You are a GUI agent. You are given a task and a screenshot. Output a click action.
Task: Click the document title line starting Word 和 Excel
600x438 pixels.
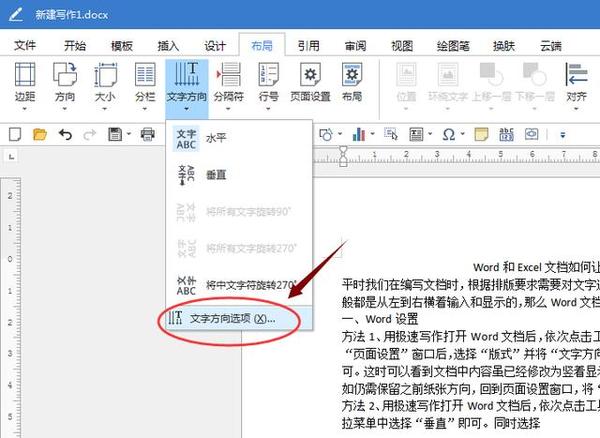(536, 267)
